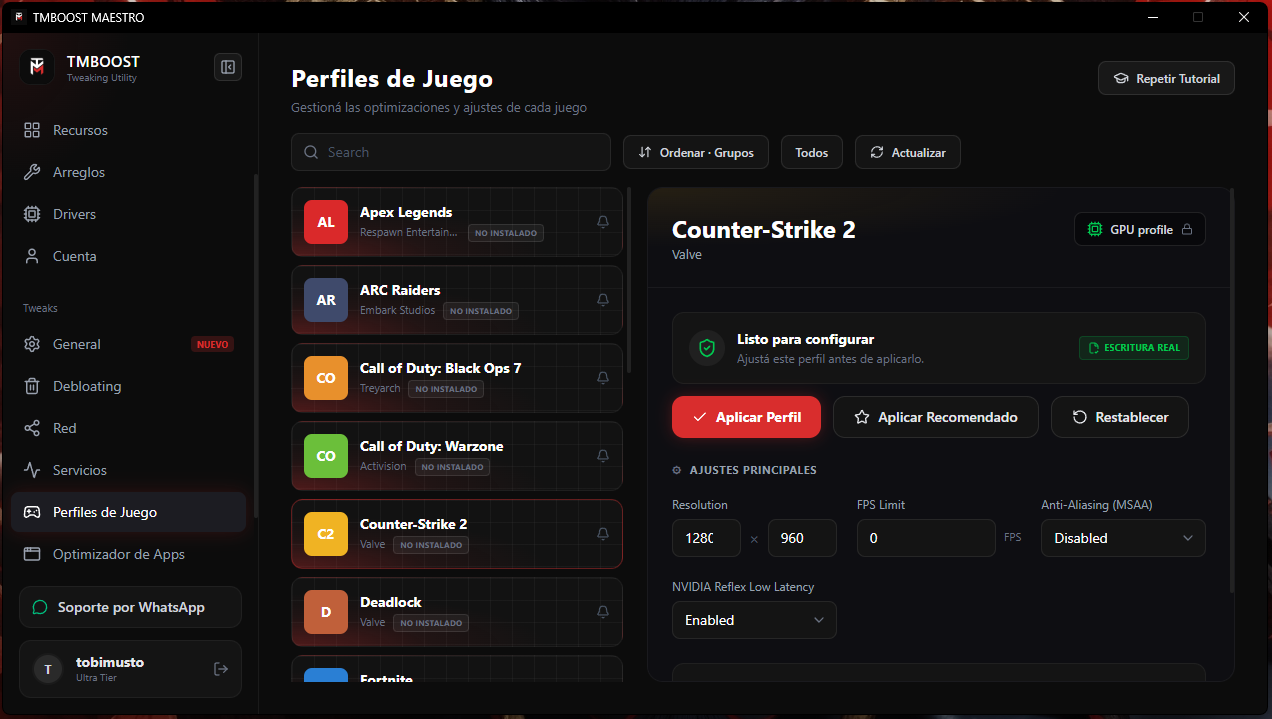Click Aplicar Perfil
Viewport: 1272px width, 719px height.
[746, 417]
